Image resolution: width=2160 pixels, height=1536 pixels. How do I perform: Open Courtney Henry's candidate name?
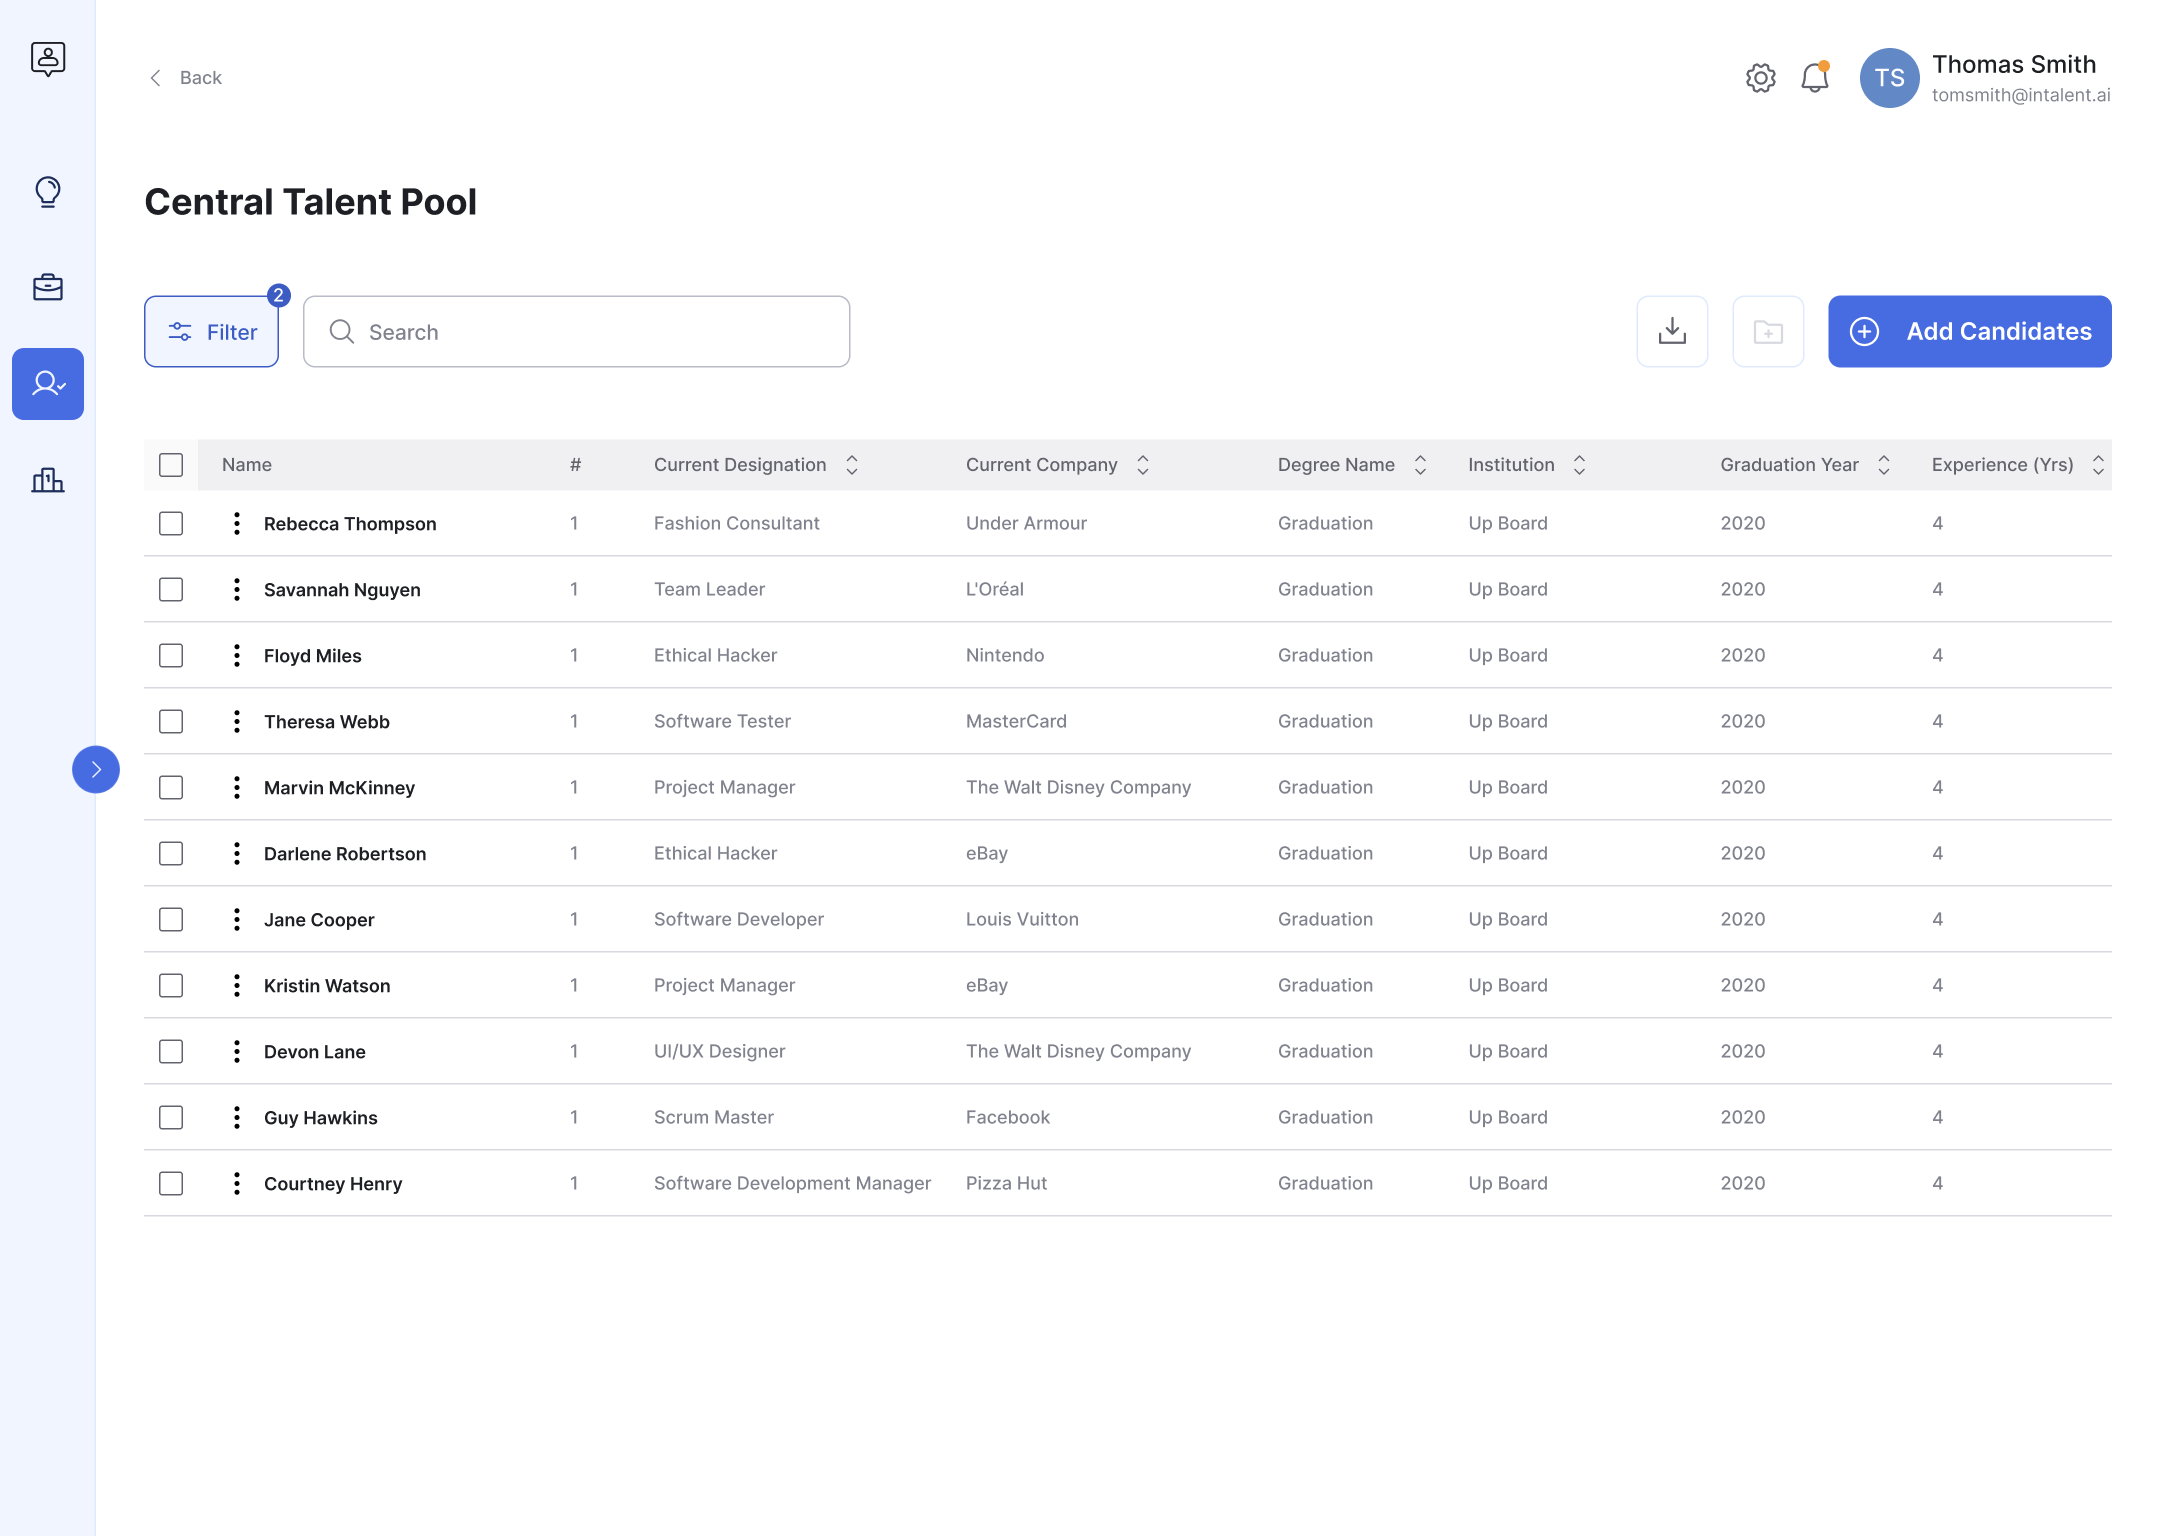click(333, 1183)
